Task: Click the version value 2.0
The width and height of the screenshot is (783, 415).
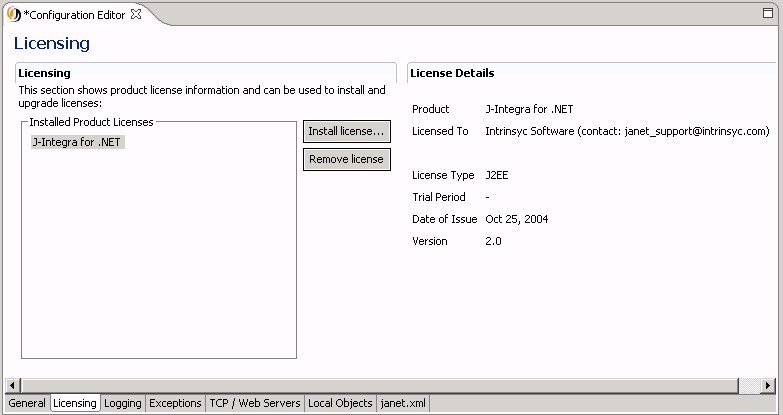Action: tap(493, 241)
